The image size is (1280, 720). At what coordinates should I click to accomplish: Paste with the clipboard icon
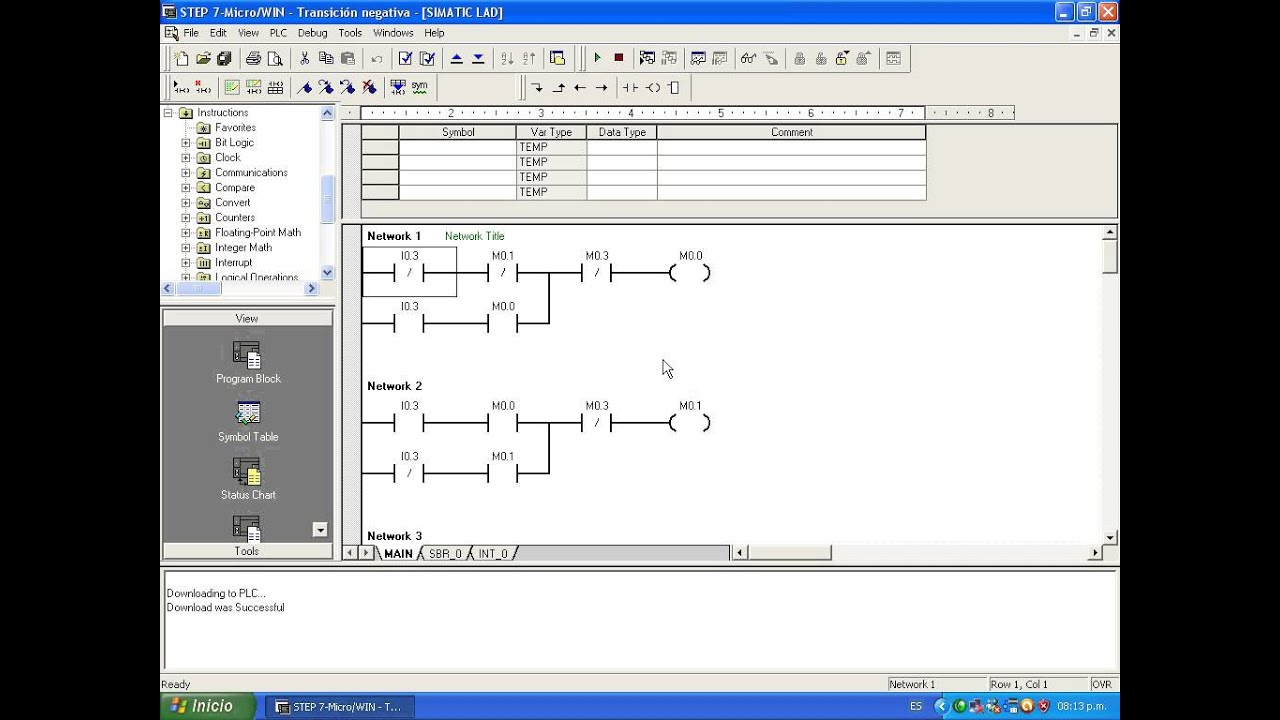coord(348,58)
